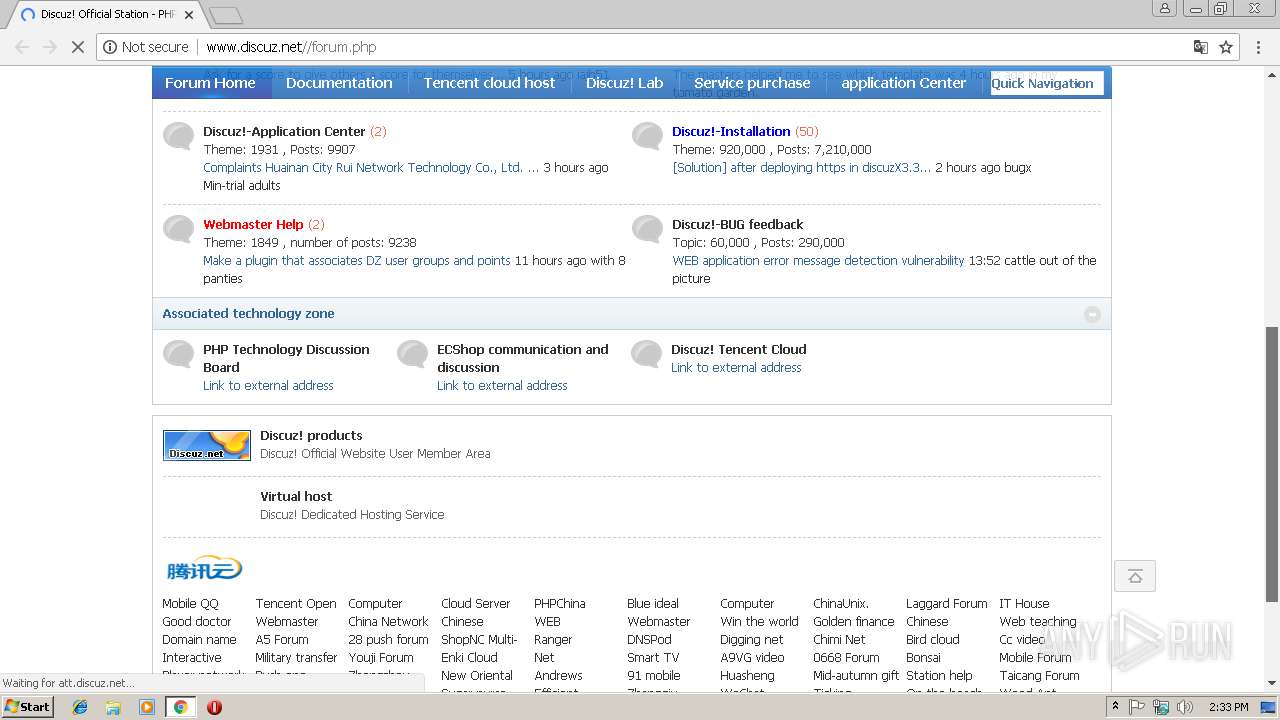Click Laggard Forum friend link
Image resolution: width=1280 pixels, height=720 pixels.
point(947,603)
